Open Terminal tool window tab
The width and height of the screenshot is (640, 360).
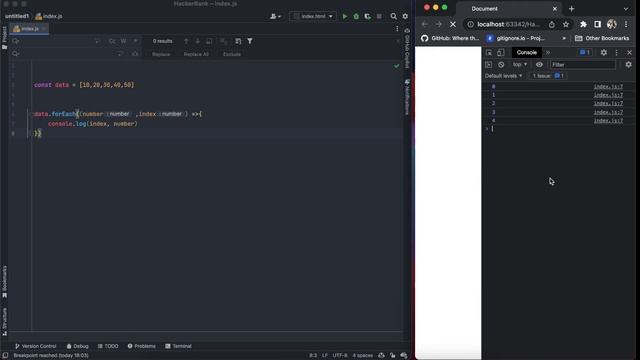pyautogui.click(x=178, y=346)
